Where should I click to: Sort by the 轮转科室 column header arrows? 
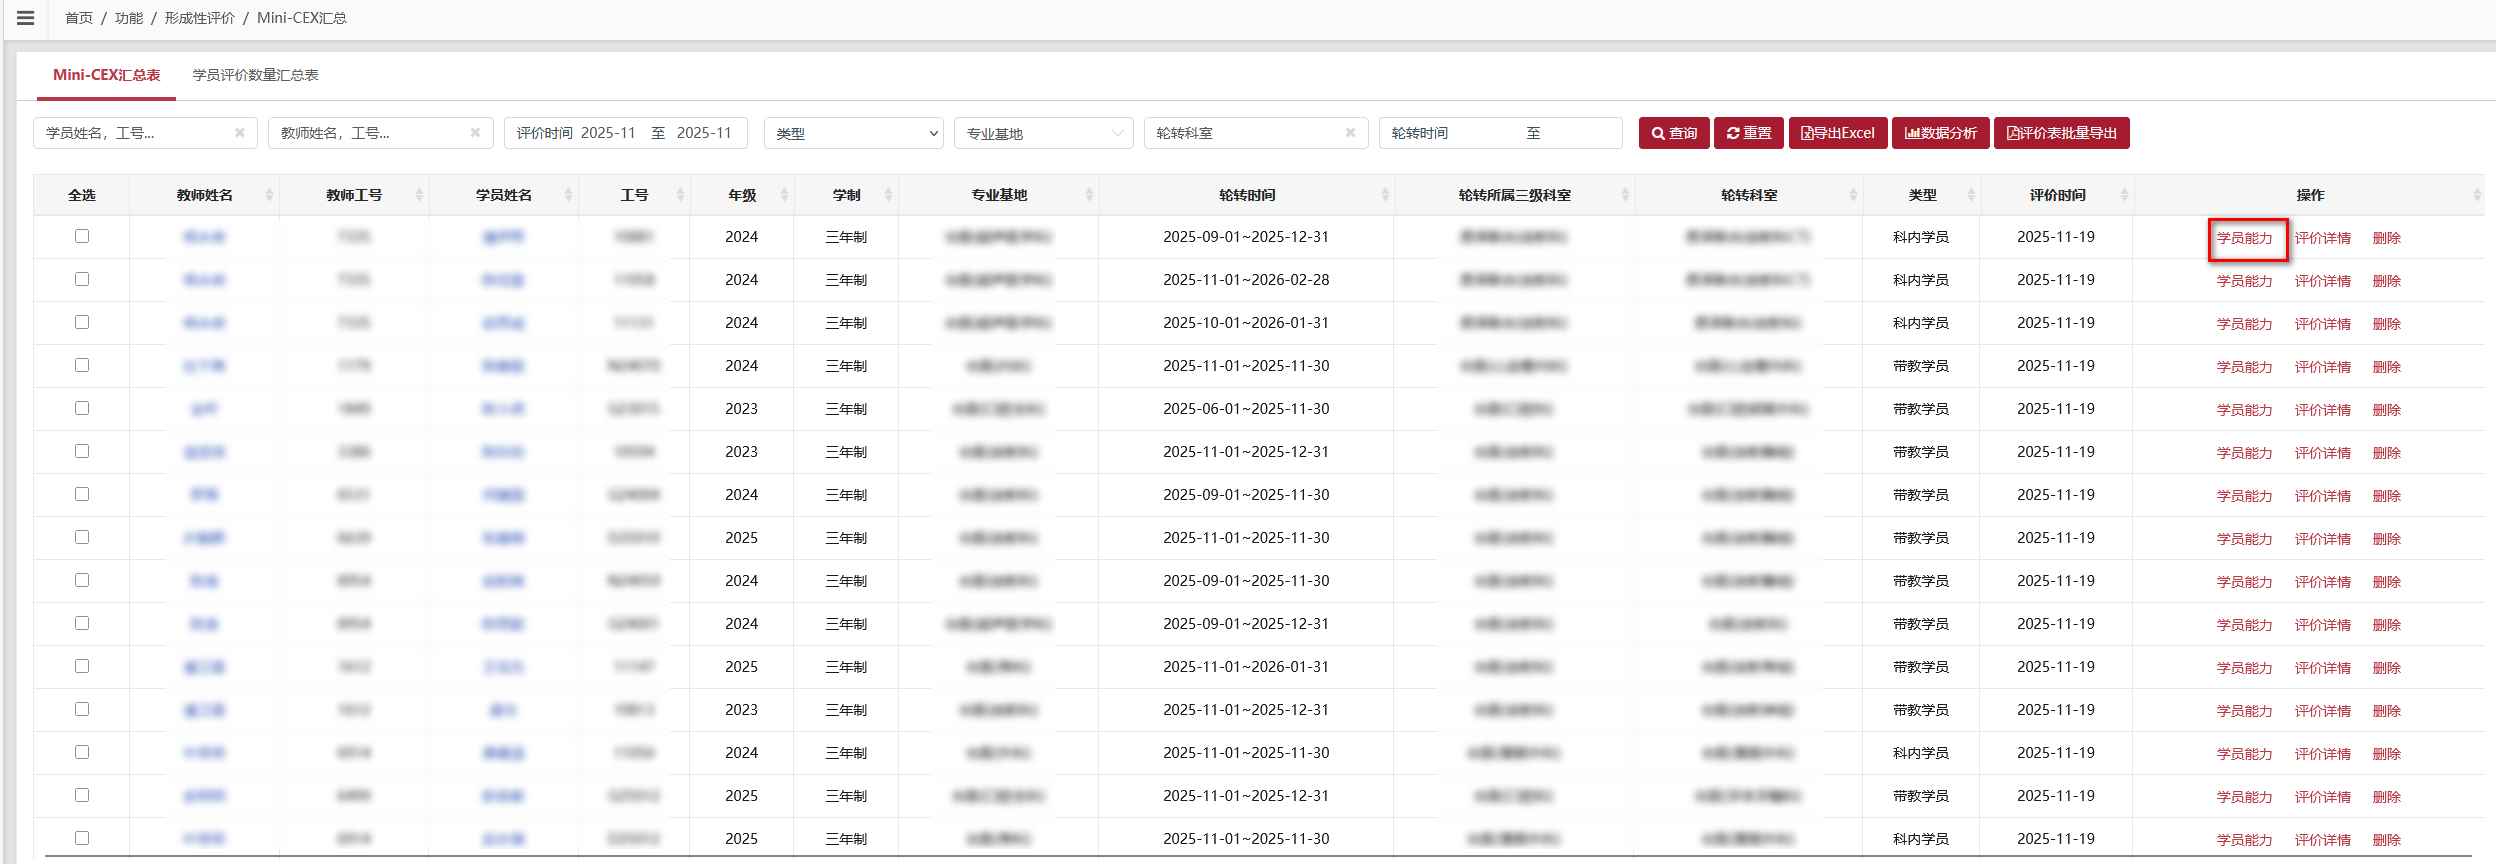click(1853, 195)
